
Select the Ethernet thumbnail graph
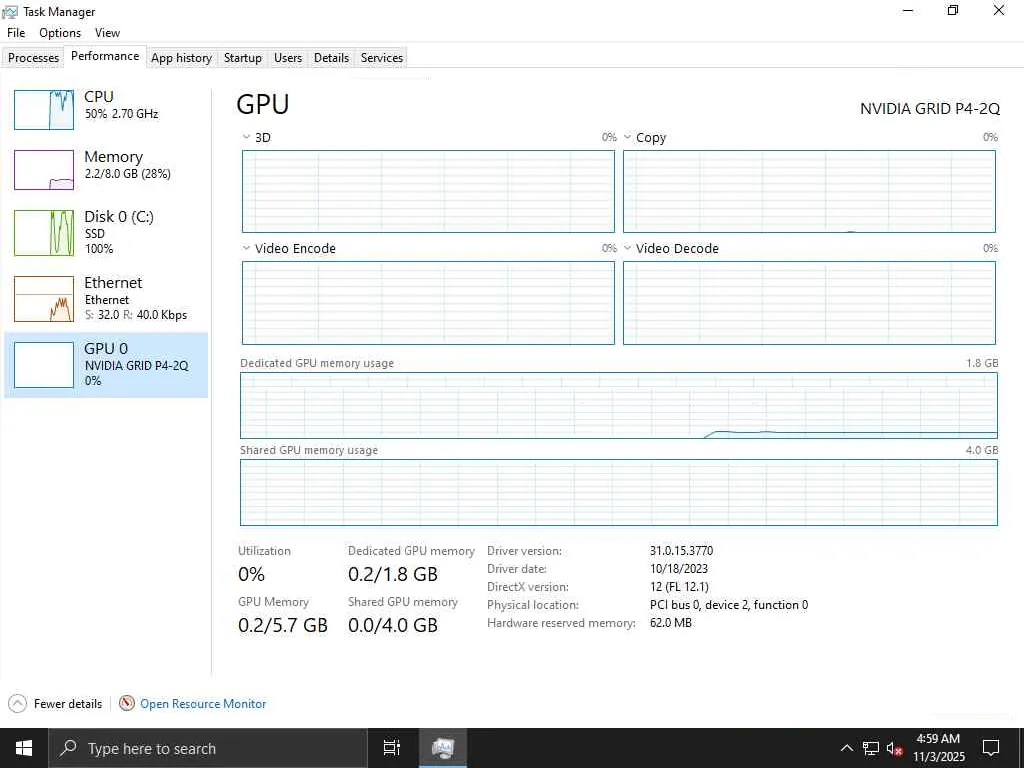(x=44, y=299)
